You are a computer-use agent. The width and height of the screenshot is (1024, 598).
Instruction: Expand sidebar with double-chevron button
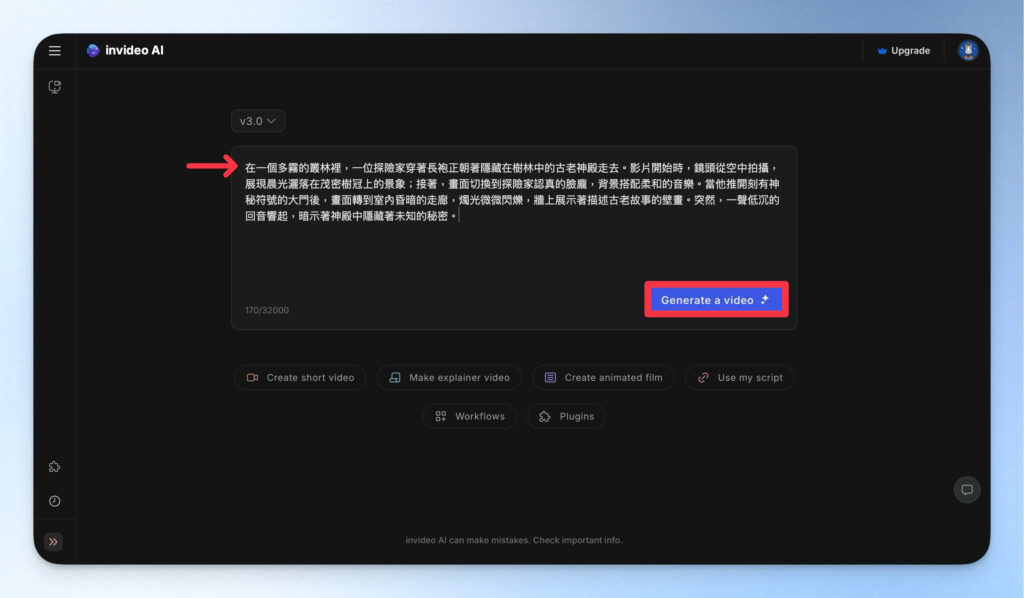pyautogui.click(x=54, y=542)
